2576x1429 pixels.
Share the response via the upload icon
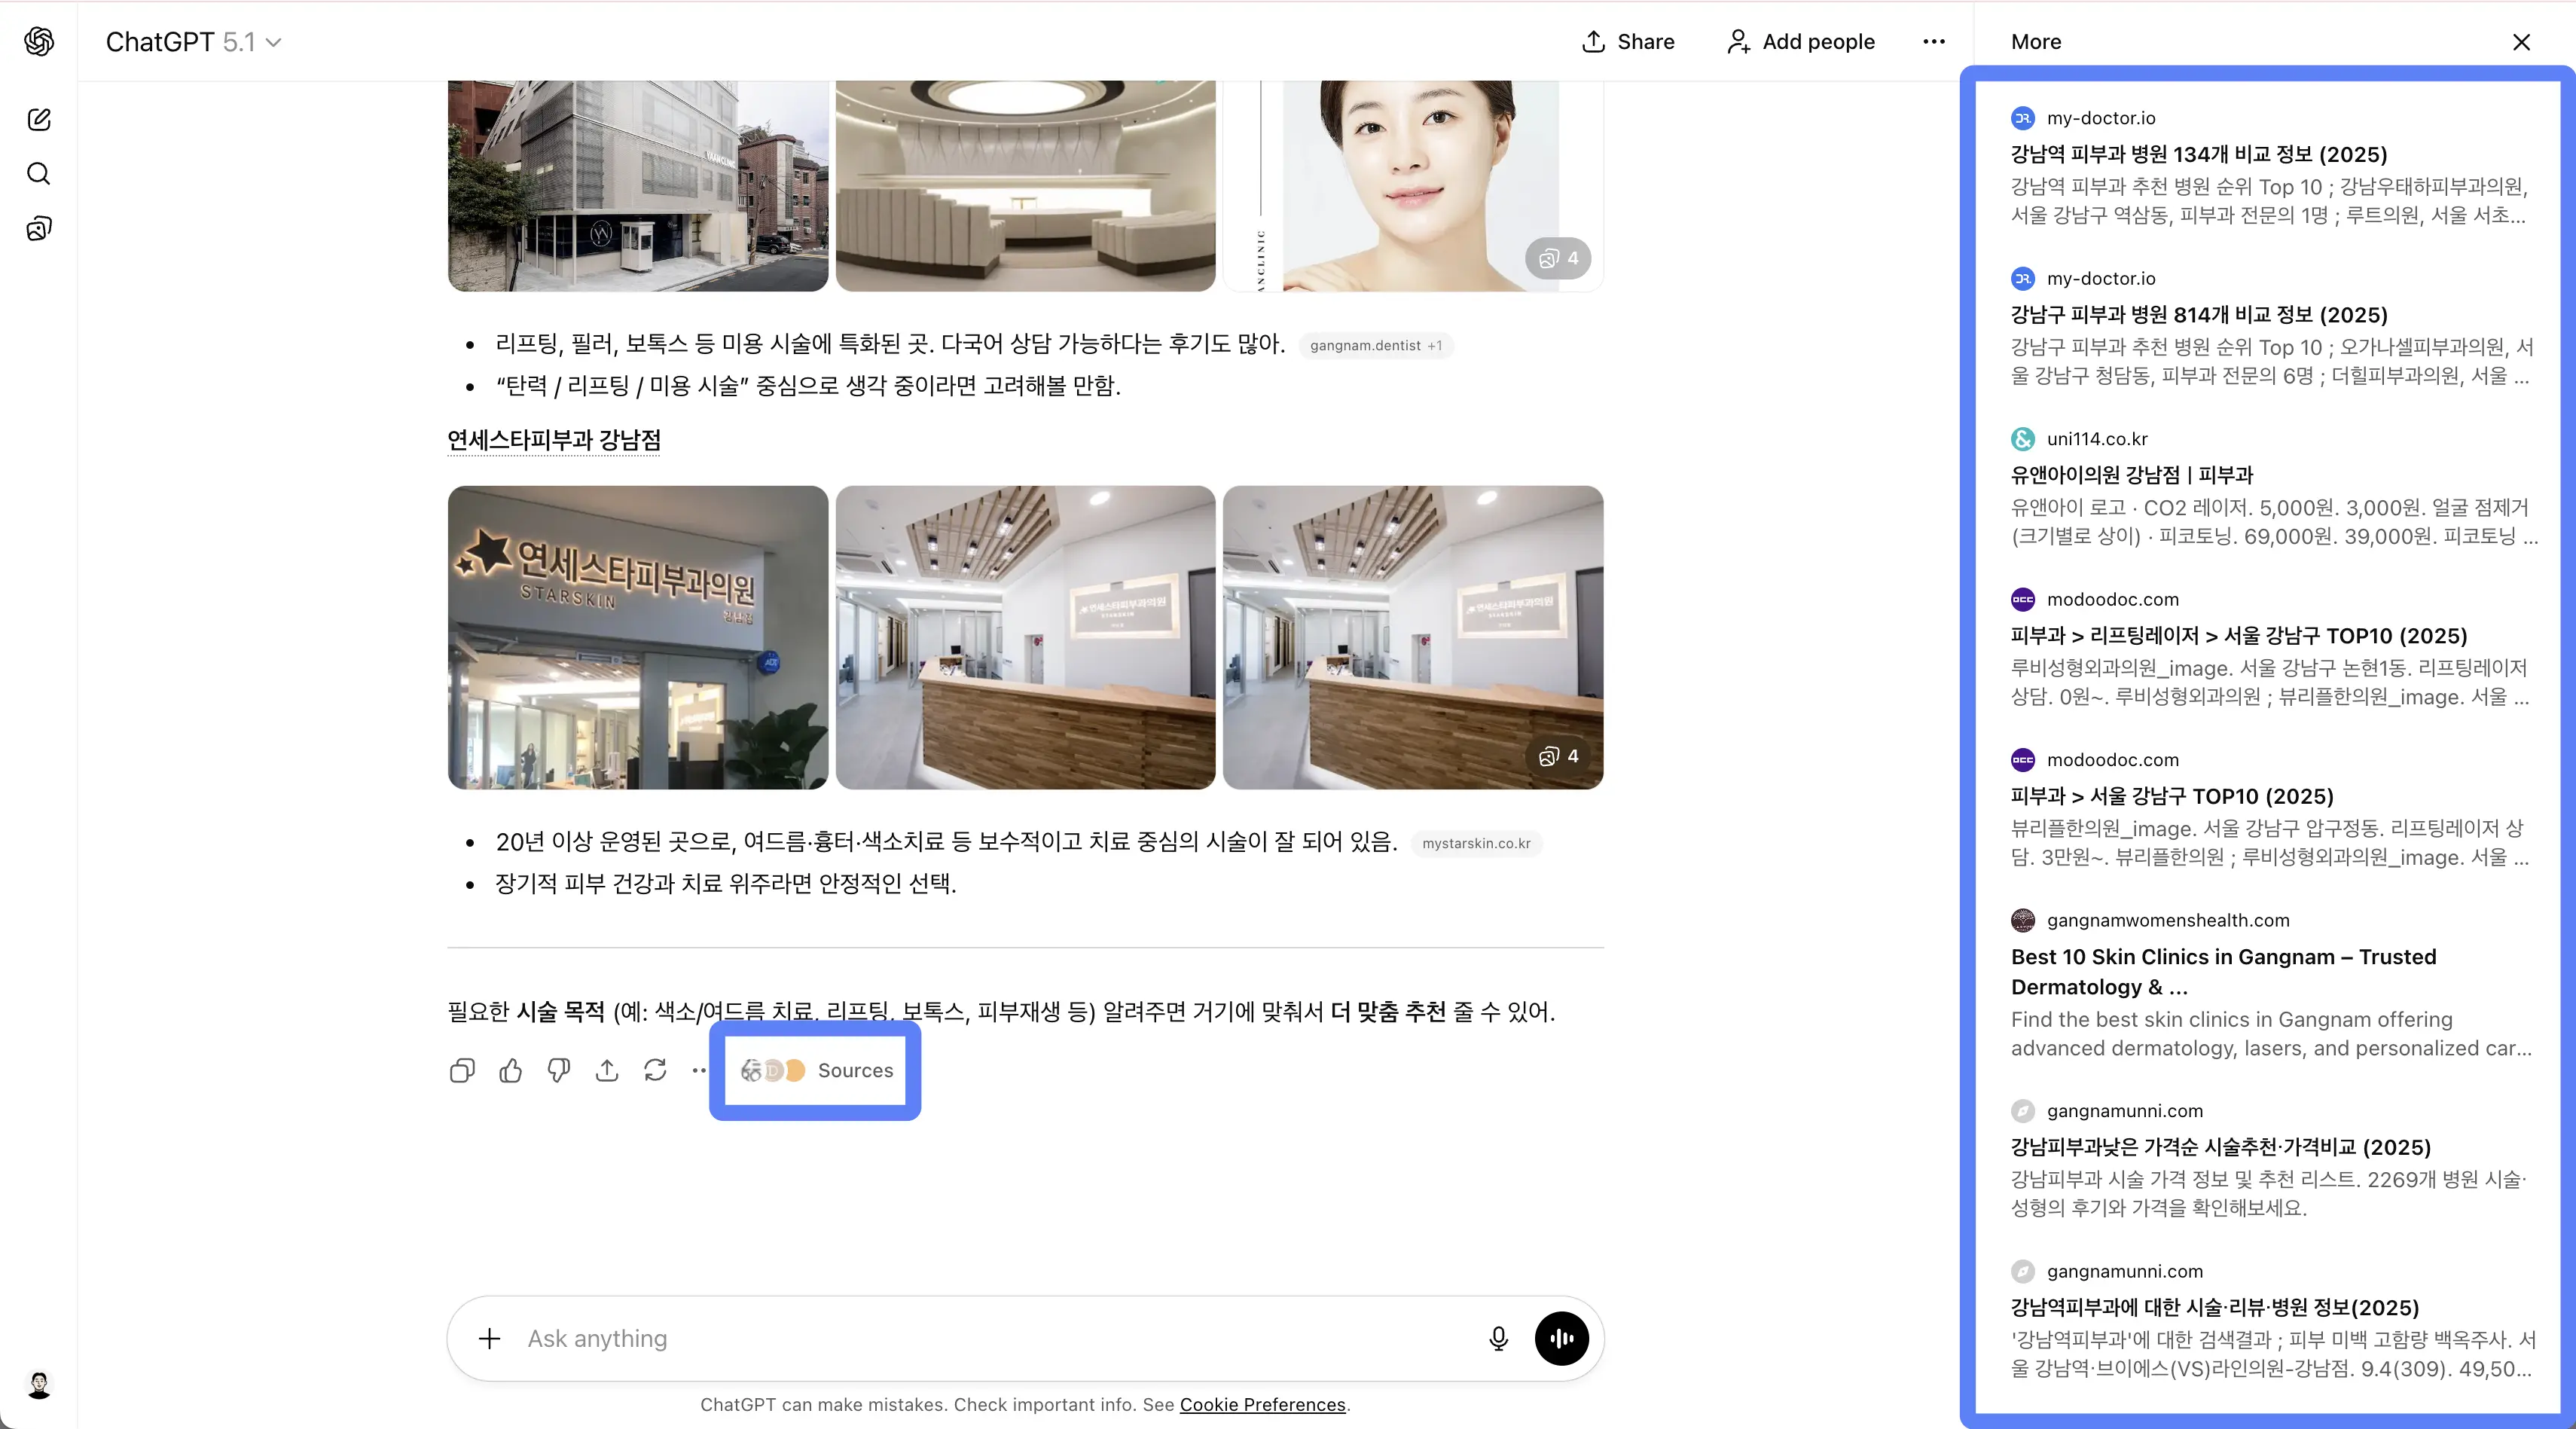(x=607, y=1071)
